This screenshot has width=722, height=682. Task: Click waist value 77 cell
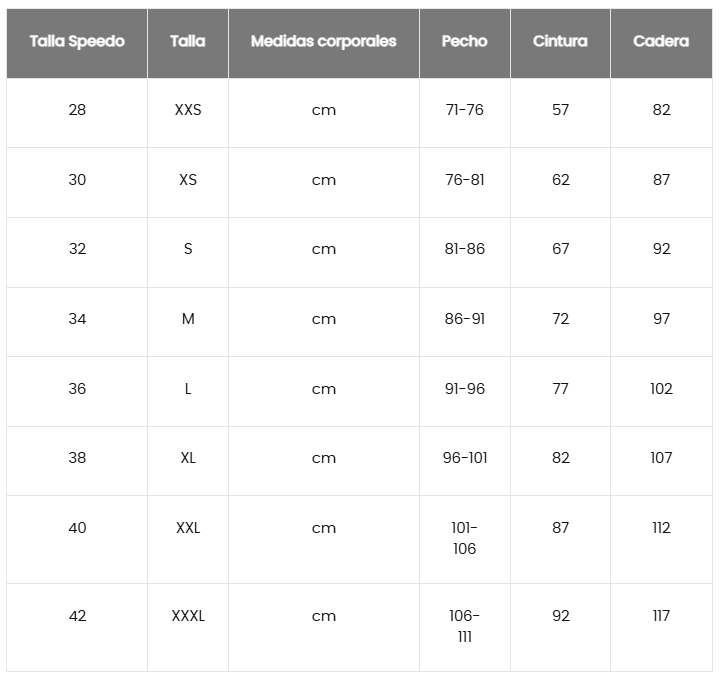[560, 389]
